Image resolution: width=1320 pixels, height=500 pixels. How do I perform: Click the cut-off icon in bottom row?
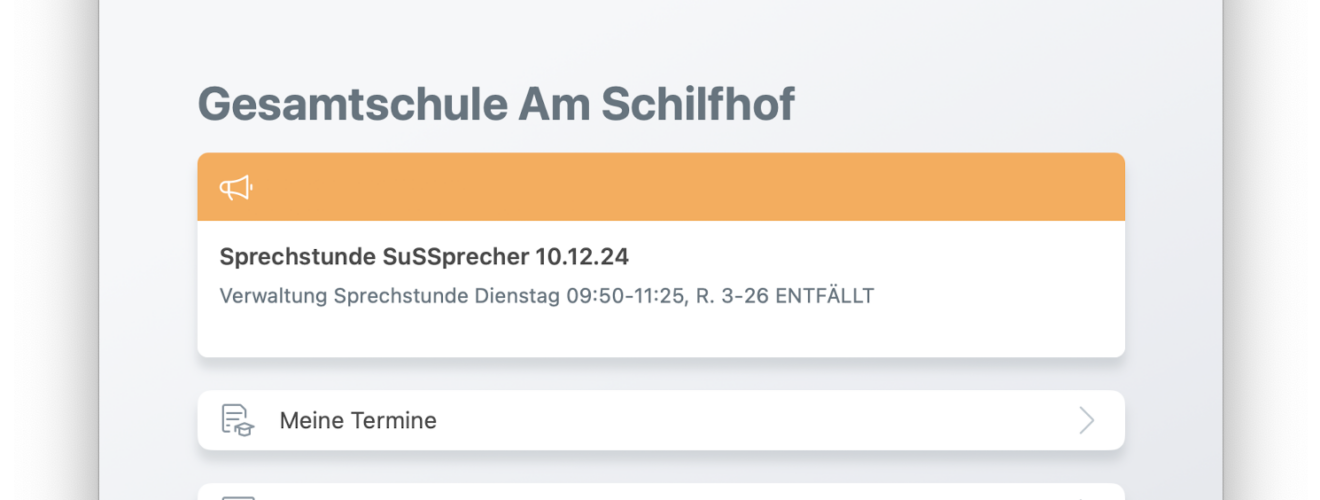pyautogui.click(x=237, y=497)
